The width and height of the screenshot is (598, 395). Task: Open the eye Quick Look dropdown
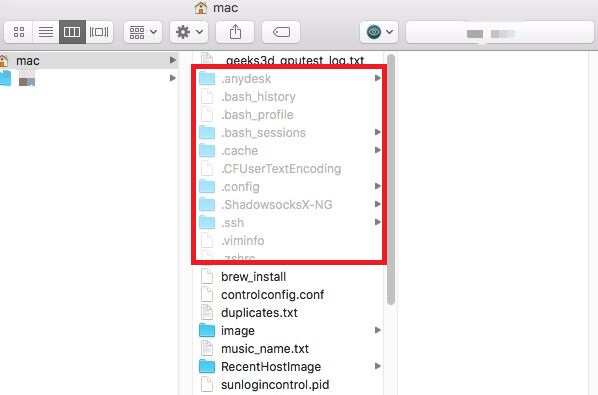(x=379, y=32)
